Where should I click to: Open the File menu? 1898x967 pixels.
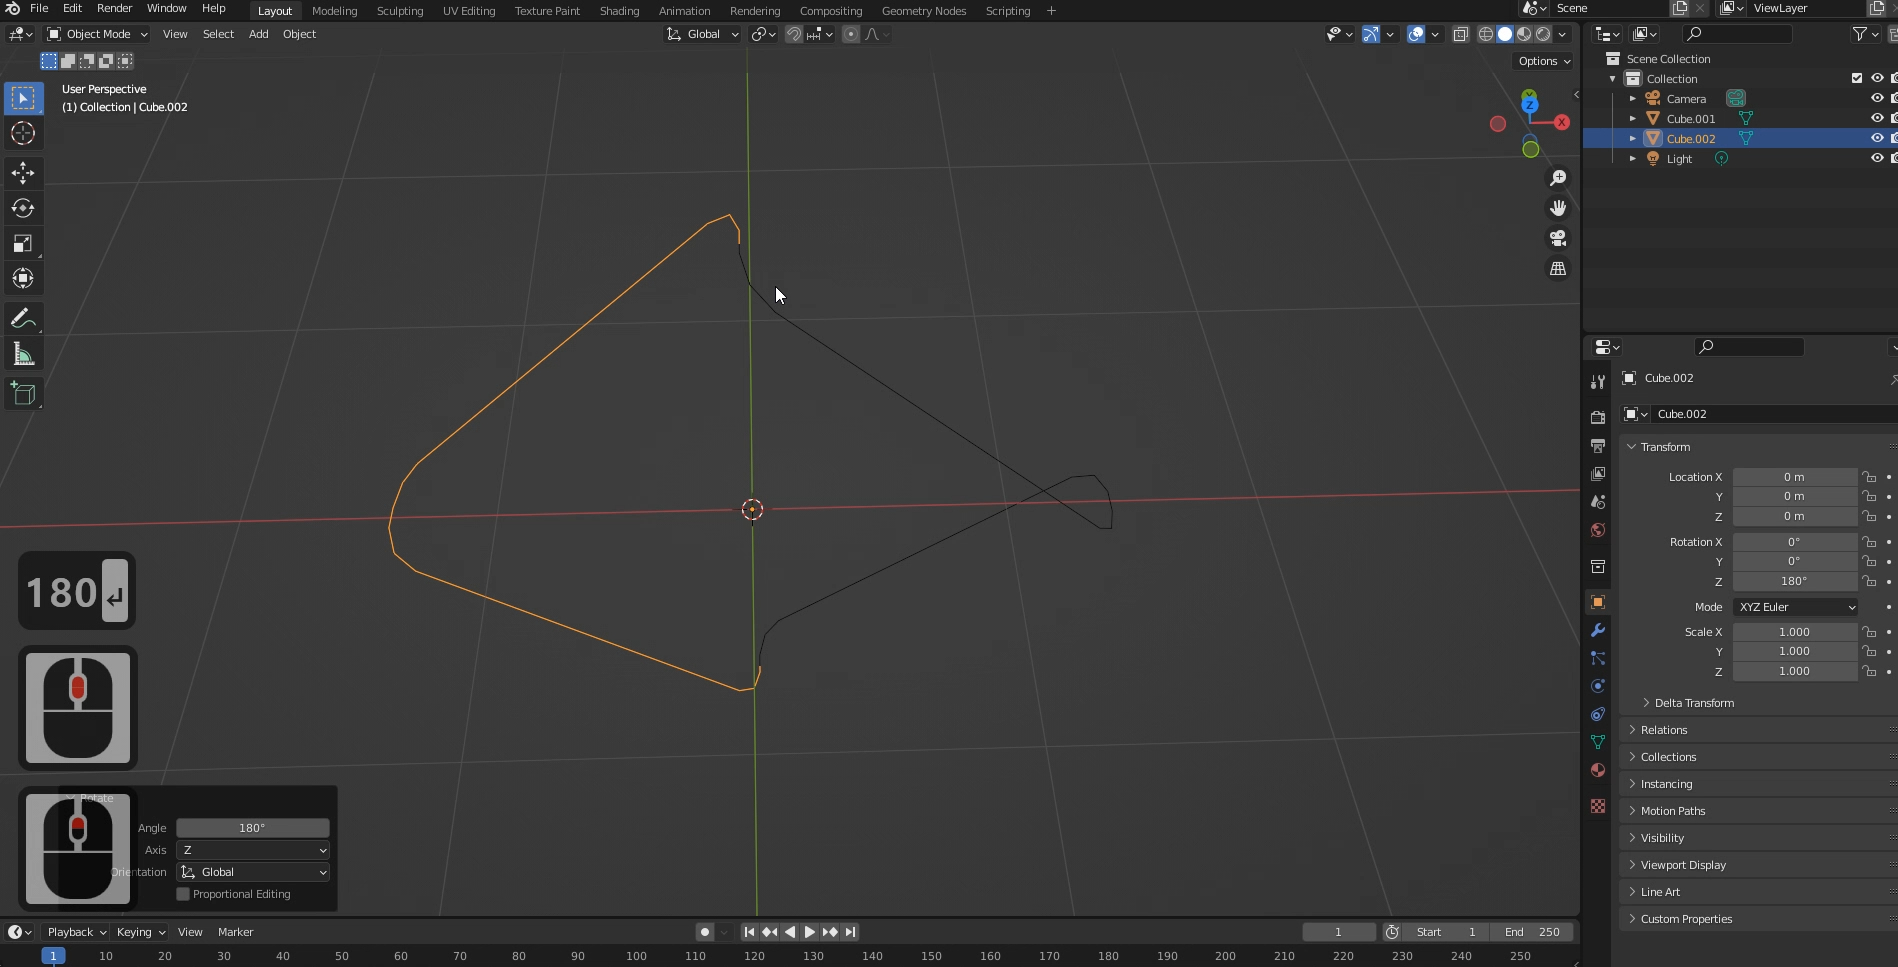coord(39,8)
